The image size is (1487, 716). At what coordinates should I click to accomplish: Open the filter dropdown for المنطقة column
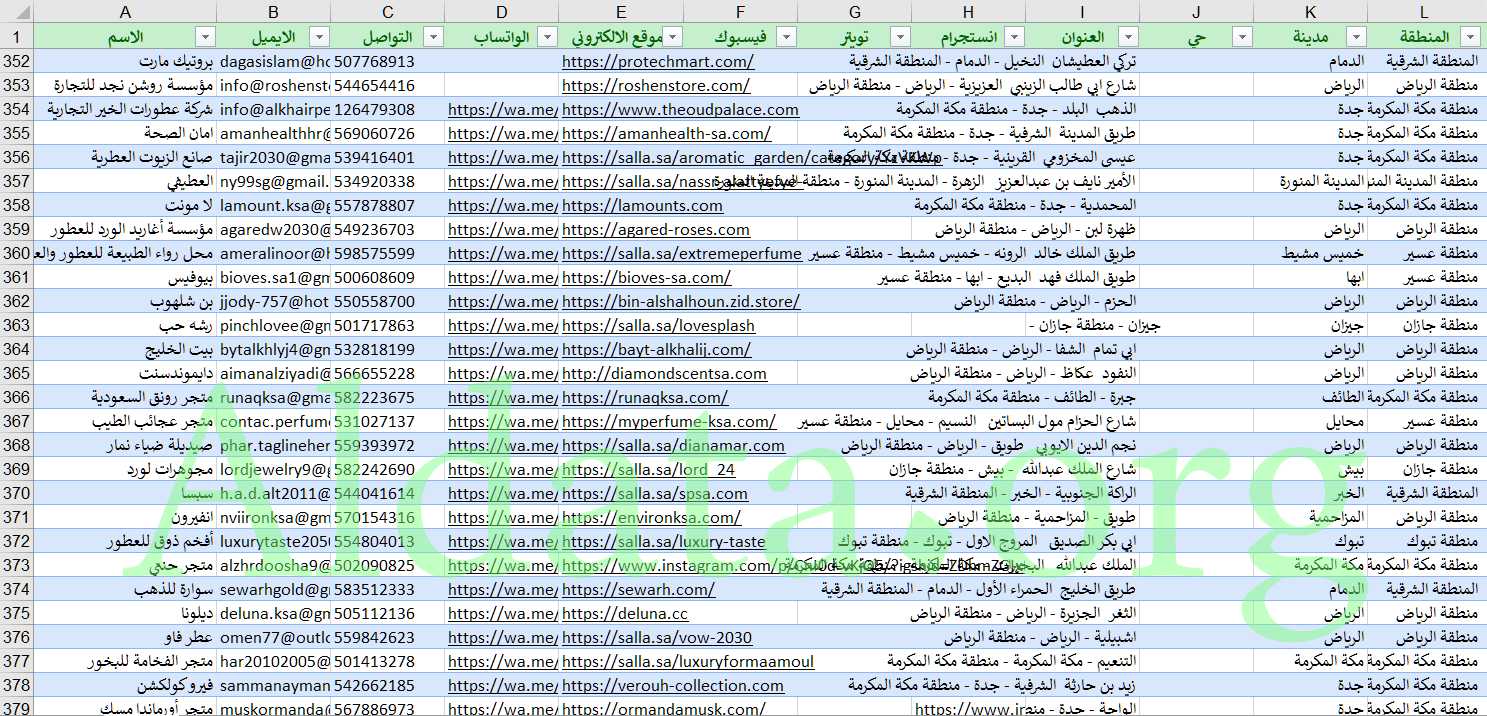(1470, 37)
